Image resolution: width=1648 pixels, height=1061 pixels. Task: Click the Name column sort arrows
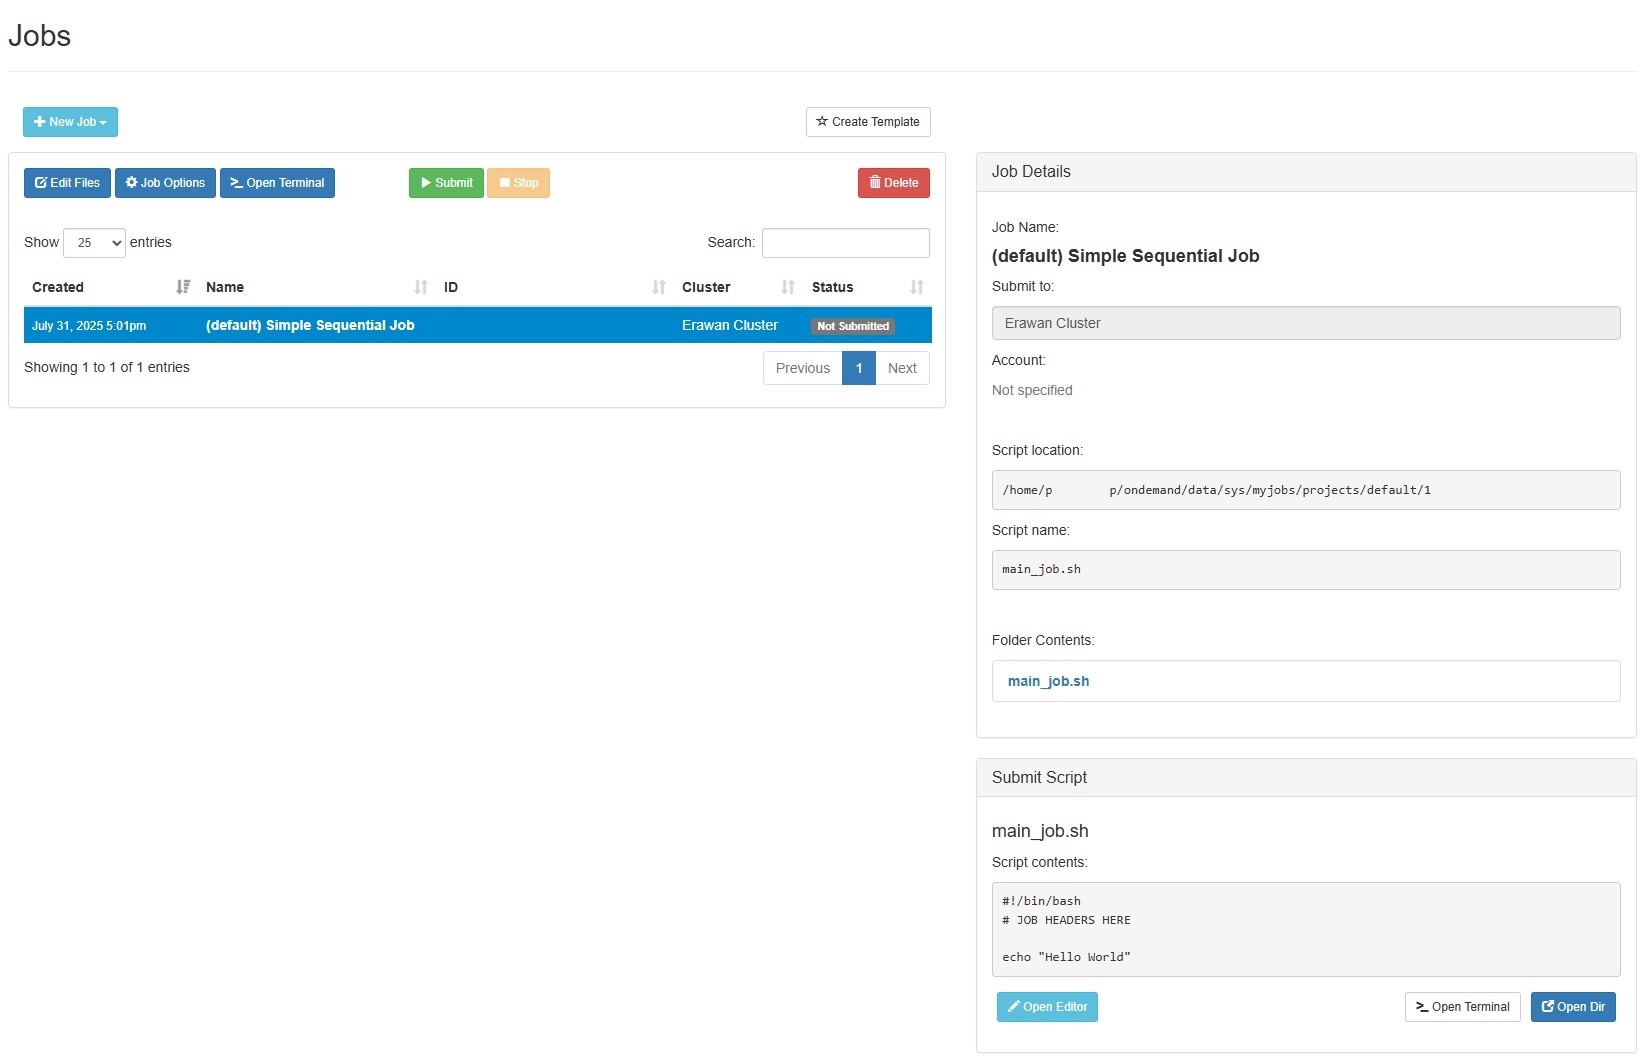[421, 287]
